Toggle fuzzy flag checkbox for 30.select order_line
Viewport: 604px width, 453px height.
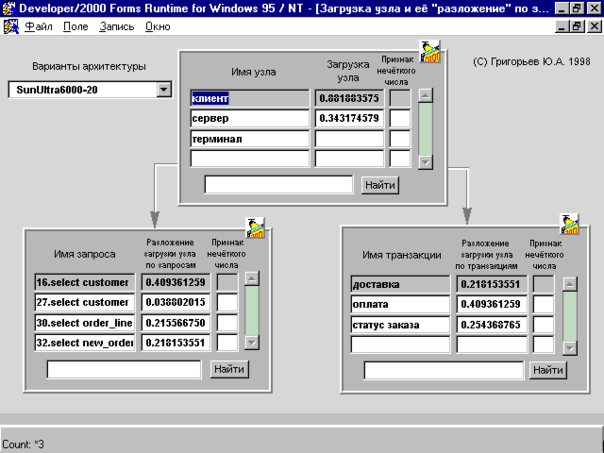point(227,323)
